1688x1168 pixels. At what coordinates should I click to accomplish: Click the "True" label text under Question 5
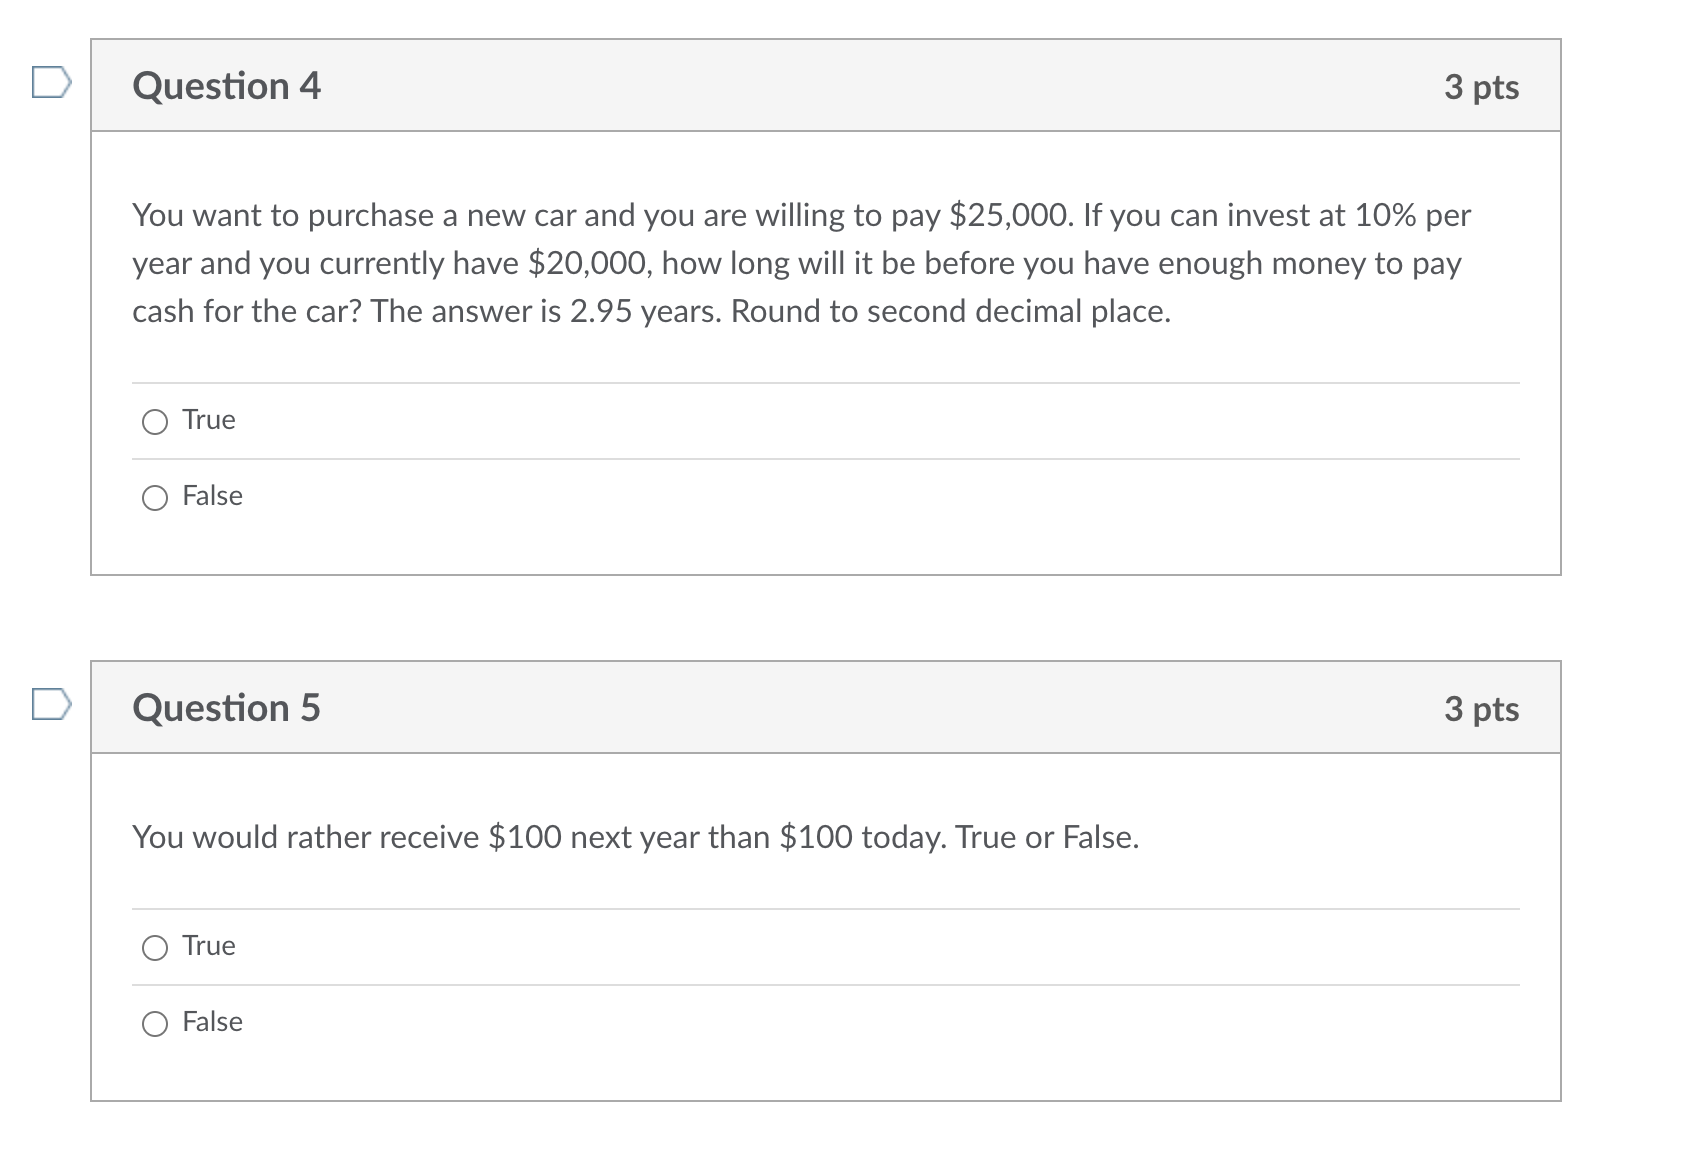[209, 946]
